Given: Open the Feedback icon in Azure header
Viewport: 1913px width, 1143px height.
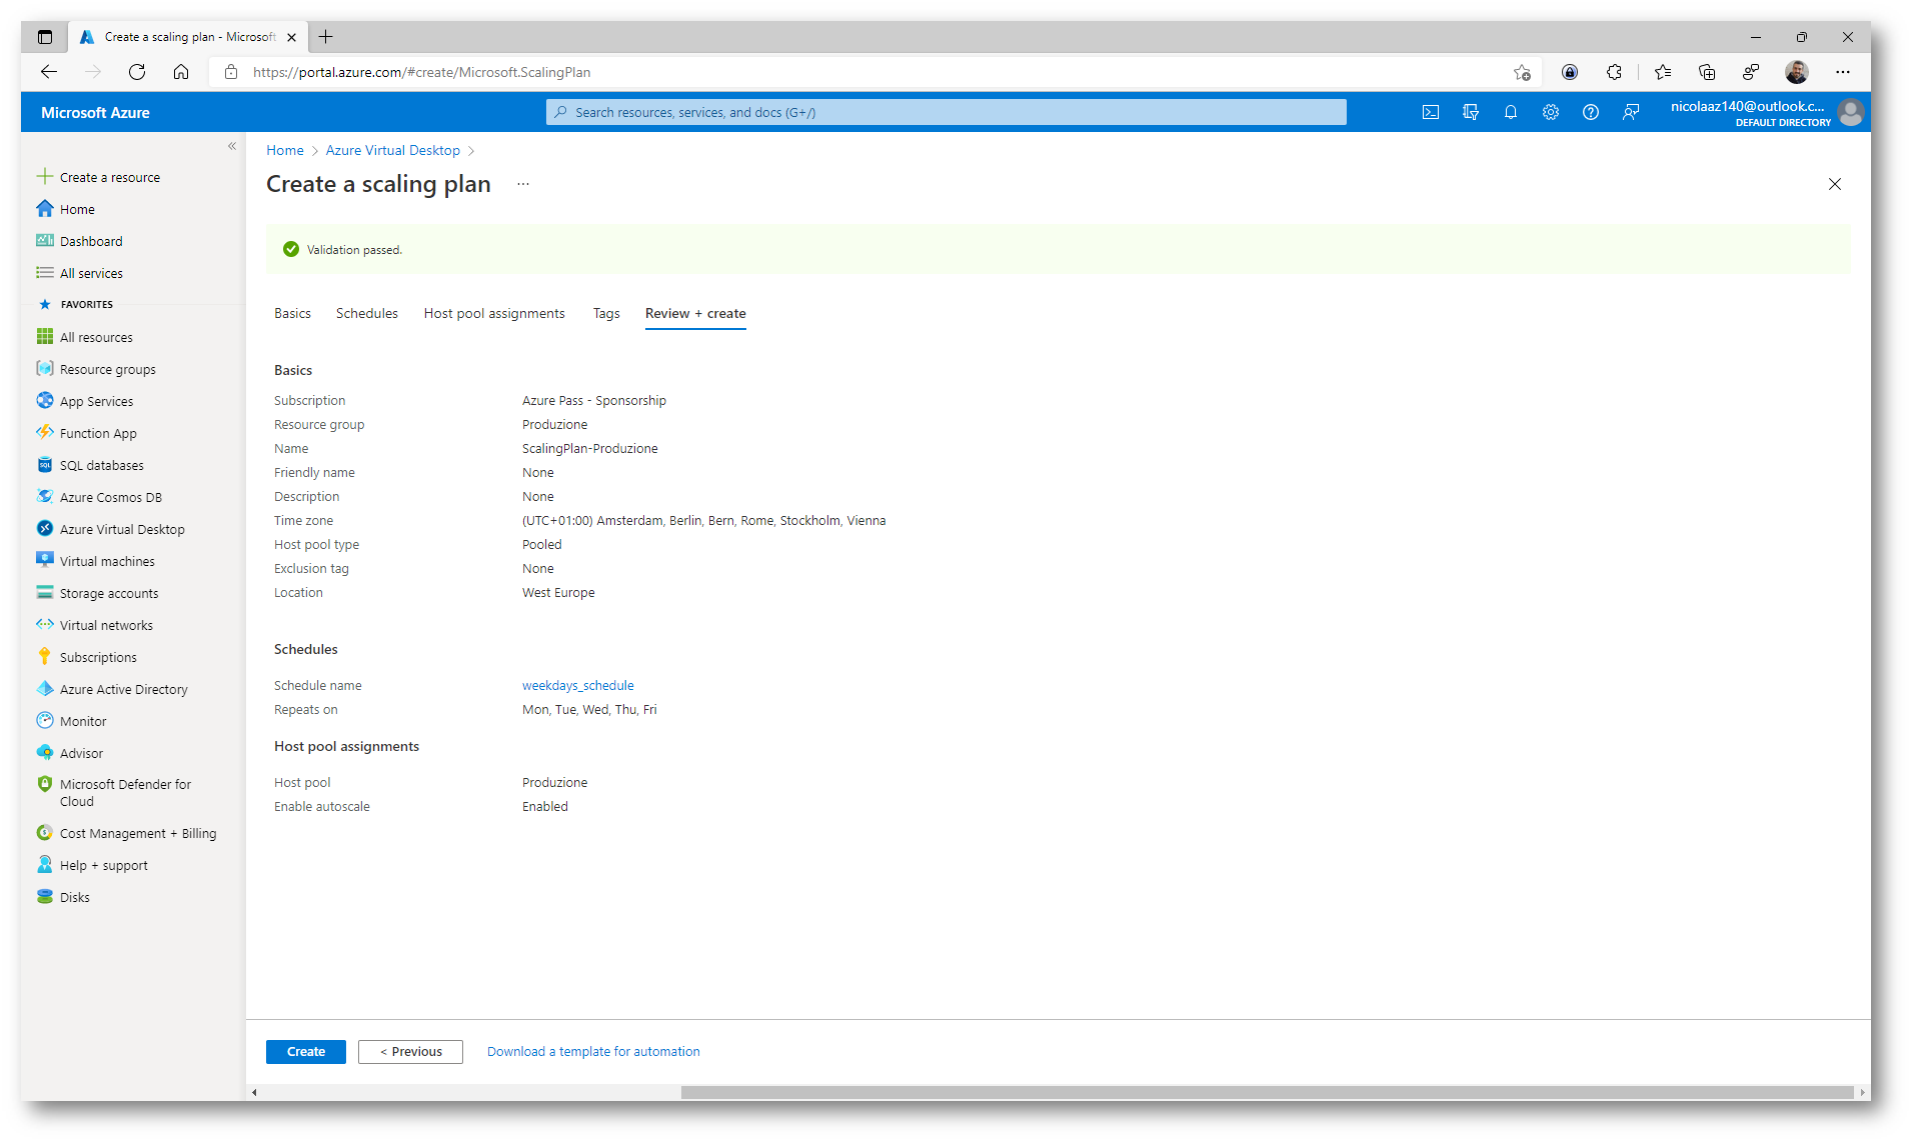Looking at the screenshot, I should coord(1631,112).
